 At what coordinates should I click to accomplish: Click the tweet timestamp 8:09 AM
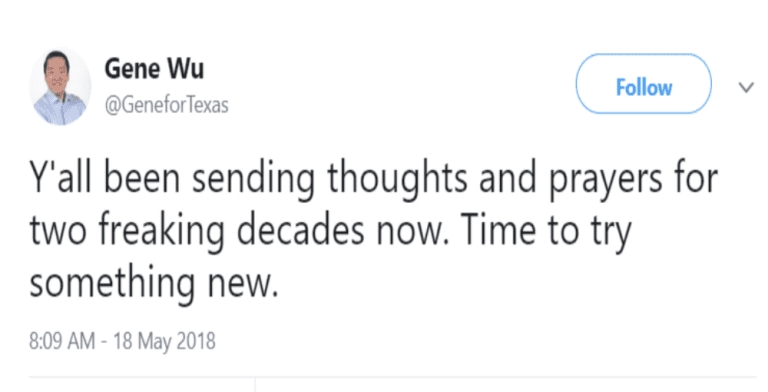(x=62, y=341)
